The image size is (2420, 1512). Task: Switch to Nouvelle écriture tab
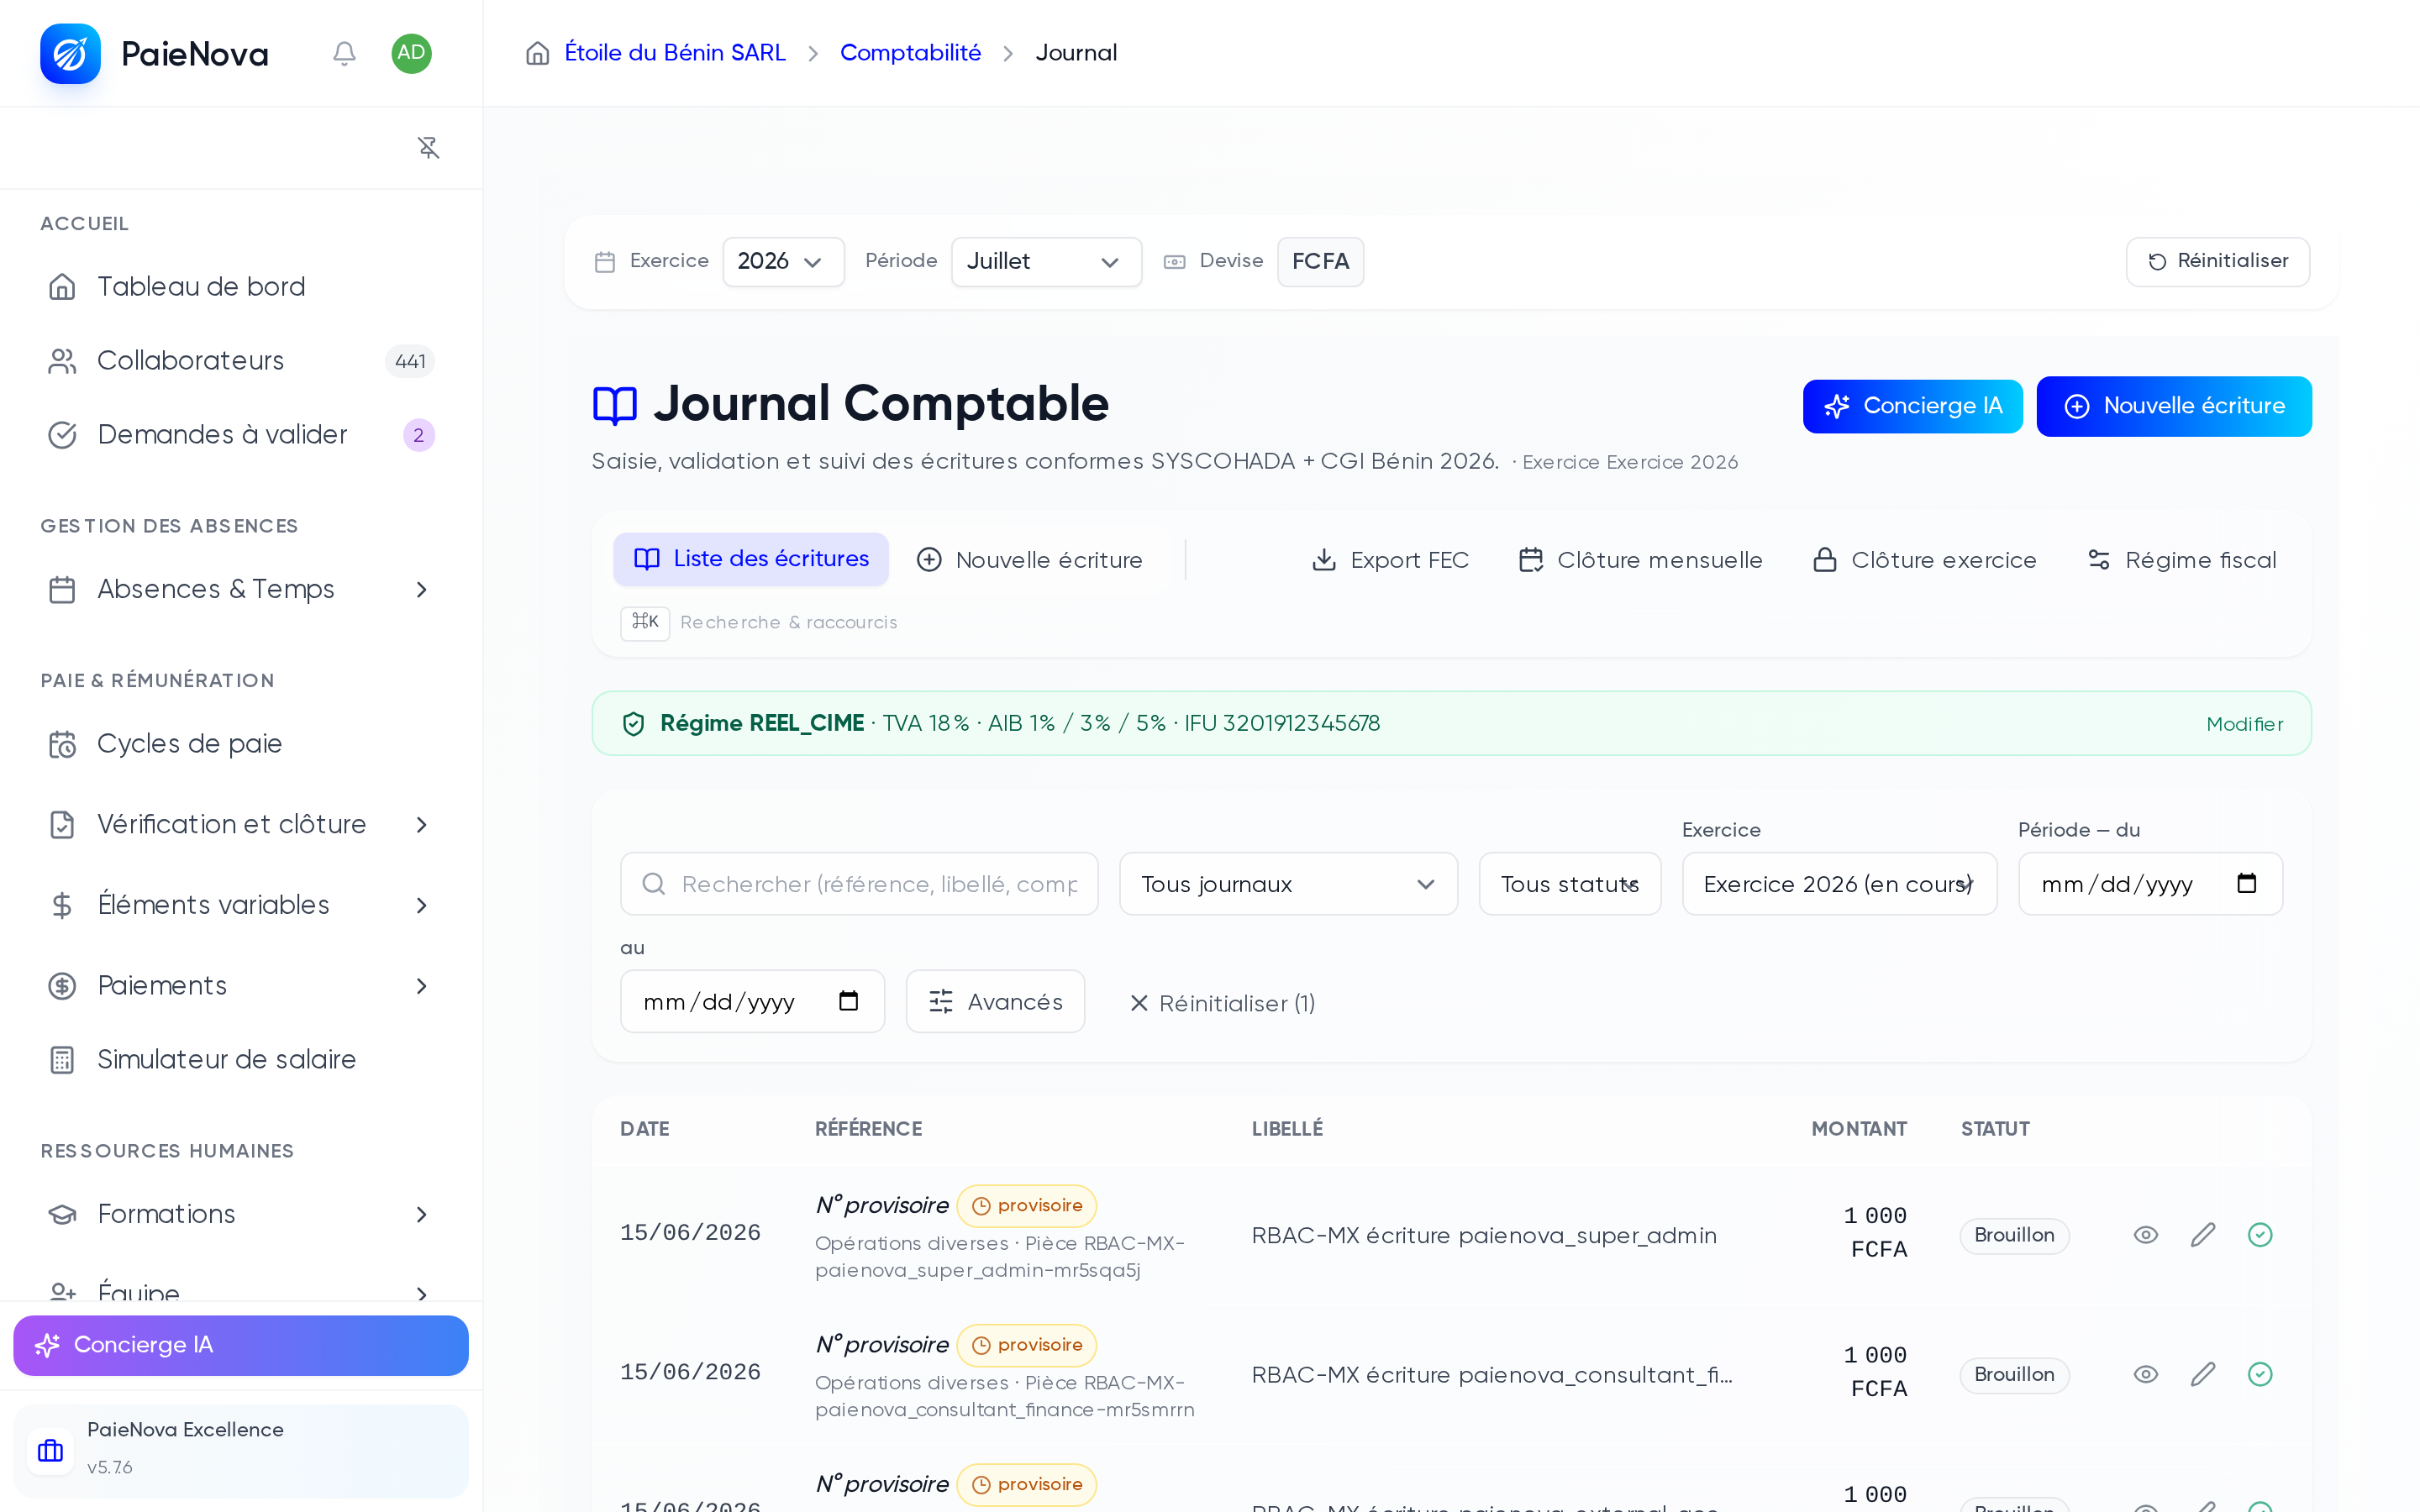click(x=1029, y=560)
